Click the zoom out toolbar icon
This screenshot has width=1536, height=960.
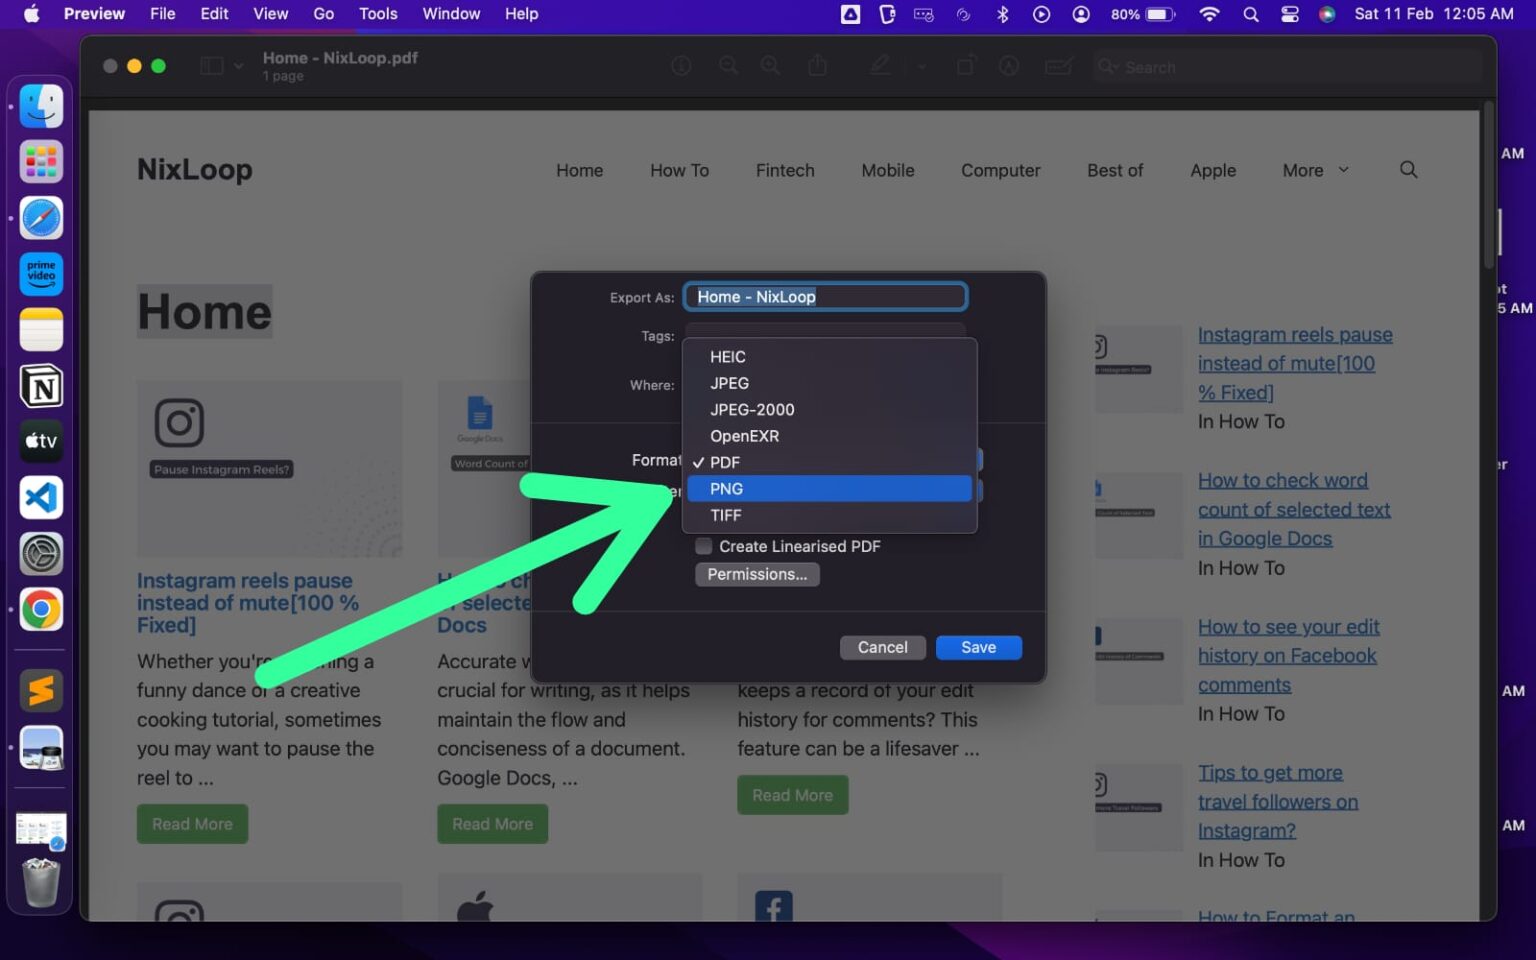[728, 66]
